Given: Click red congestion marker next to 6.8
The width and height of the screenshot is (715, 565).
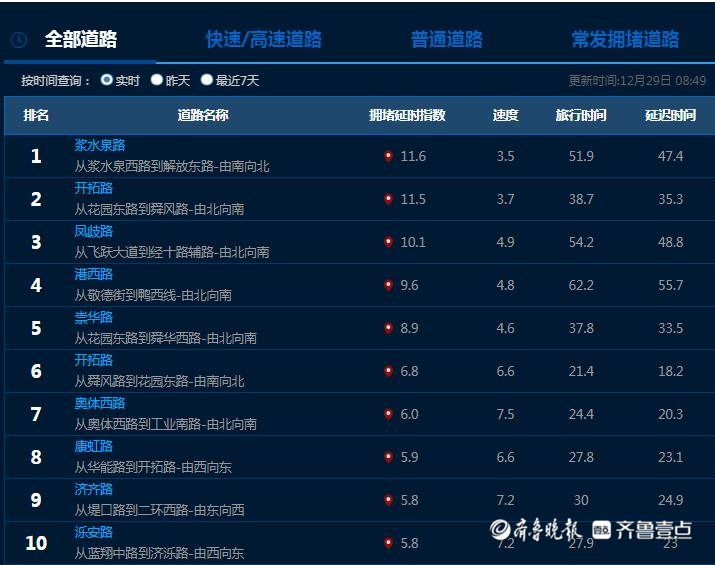Looking at the screenshot, I should pos(388,371).
